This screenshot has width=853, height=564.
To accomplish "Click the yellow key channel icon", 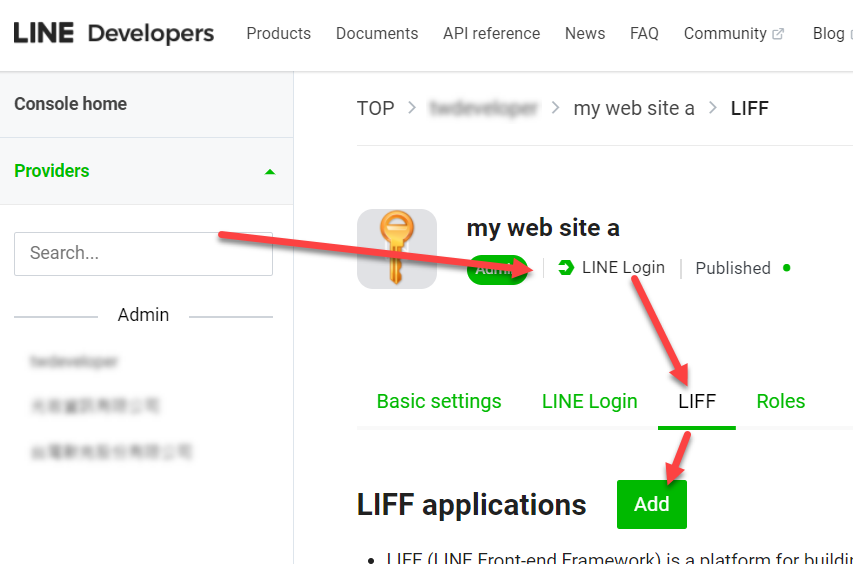I will pyautogui.click(x=397, y=249).
